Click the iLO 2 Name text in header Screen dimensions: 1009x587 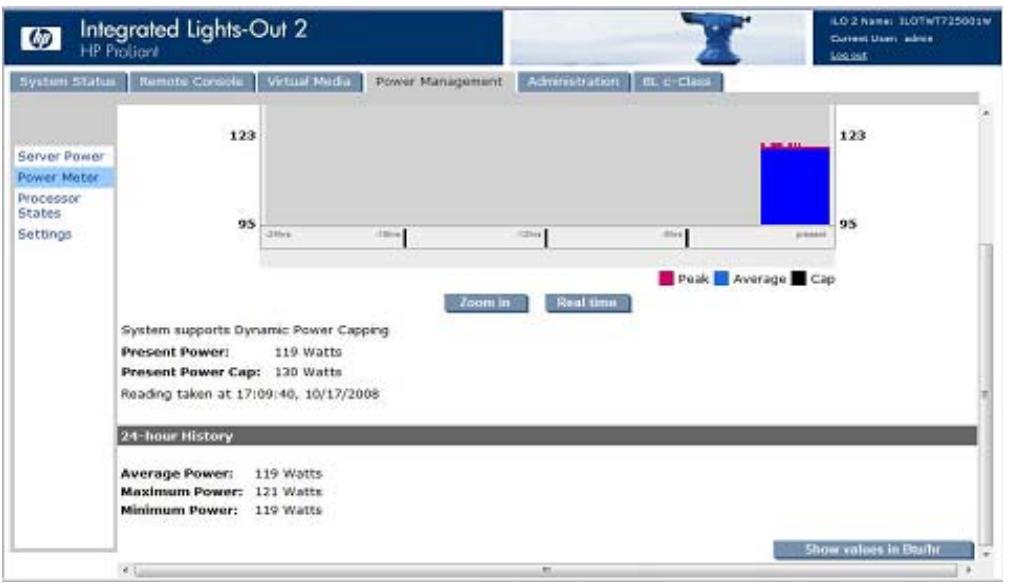click(910, 21)
